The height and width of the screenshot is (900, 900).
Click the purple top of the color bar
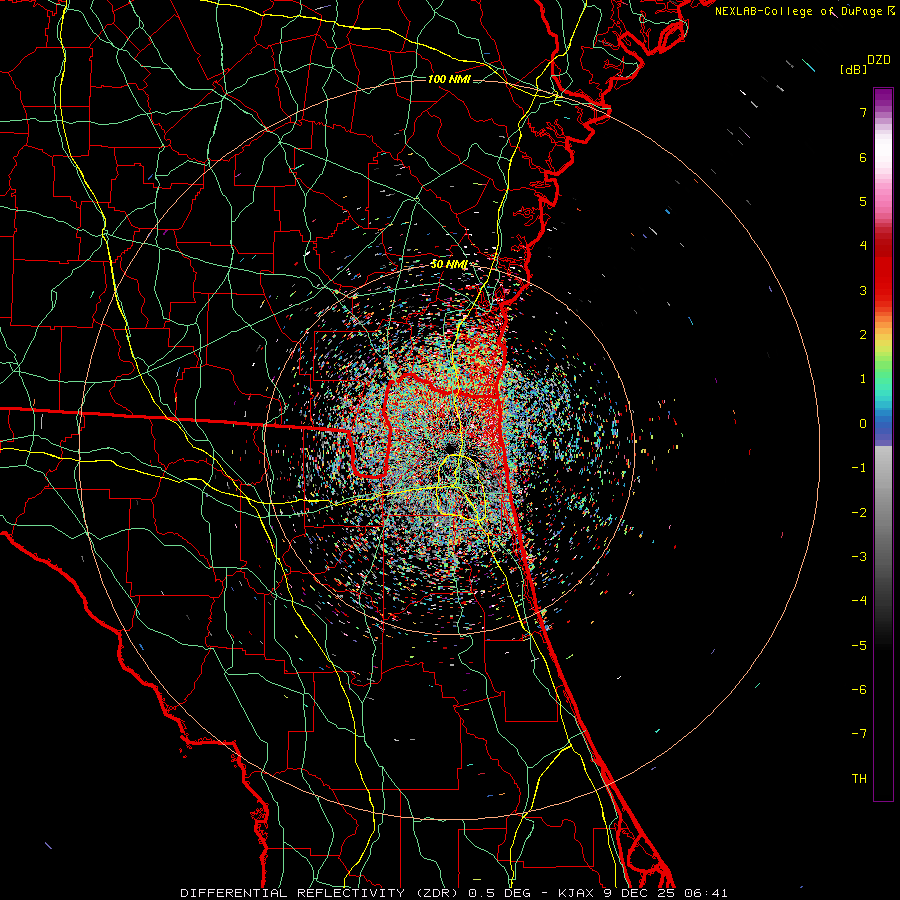click(x=883, y=96)
